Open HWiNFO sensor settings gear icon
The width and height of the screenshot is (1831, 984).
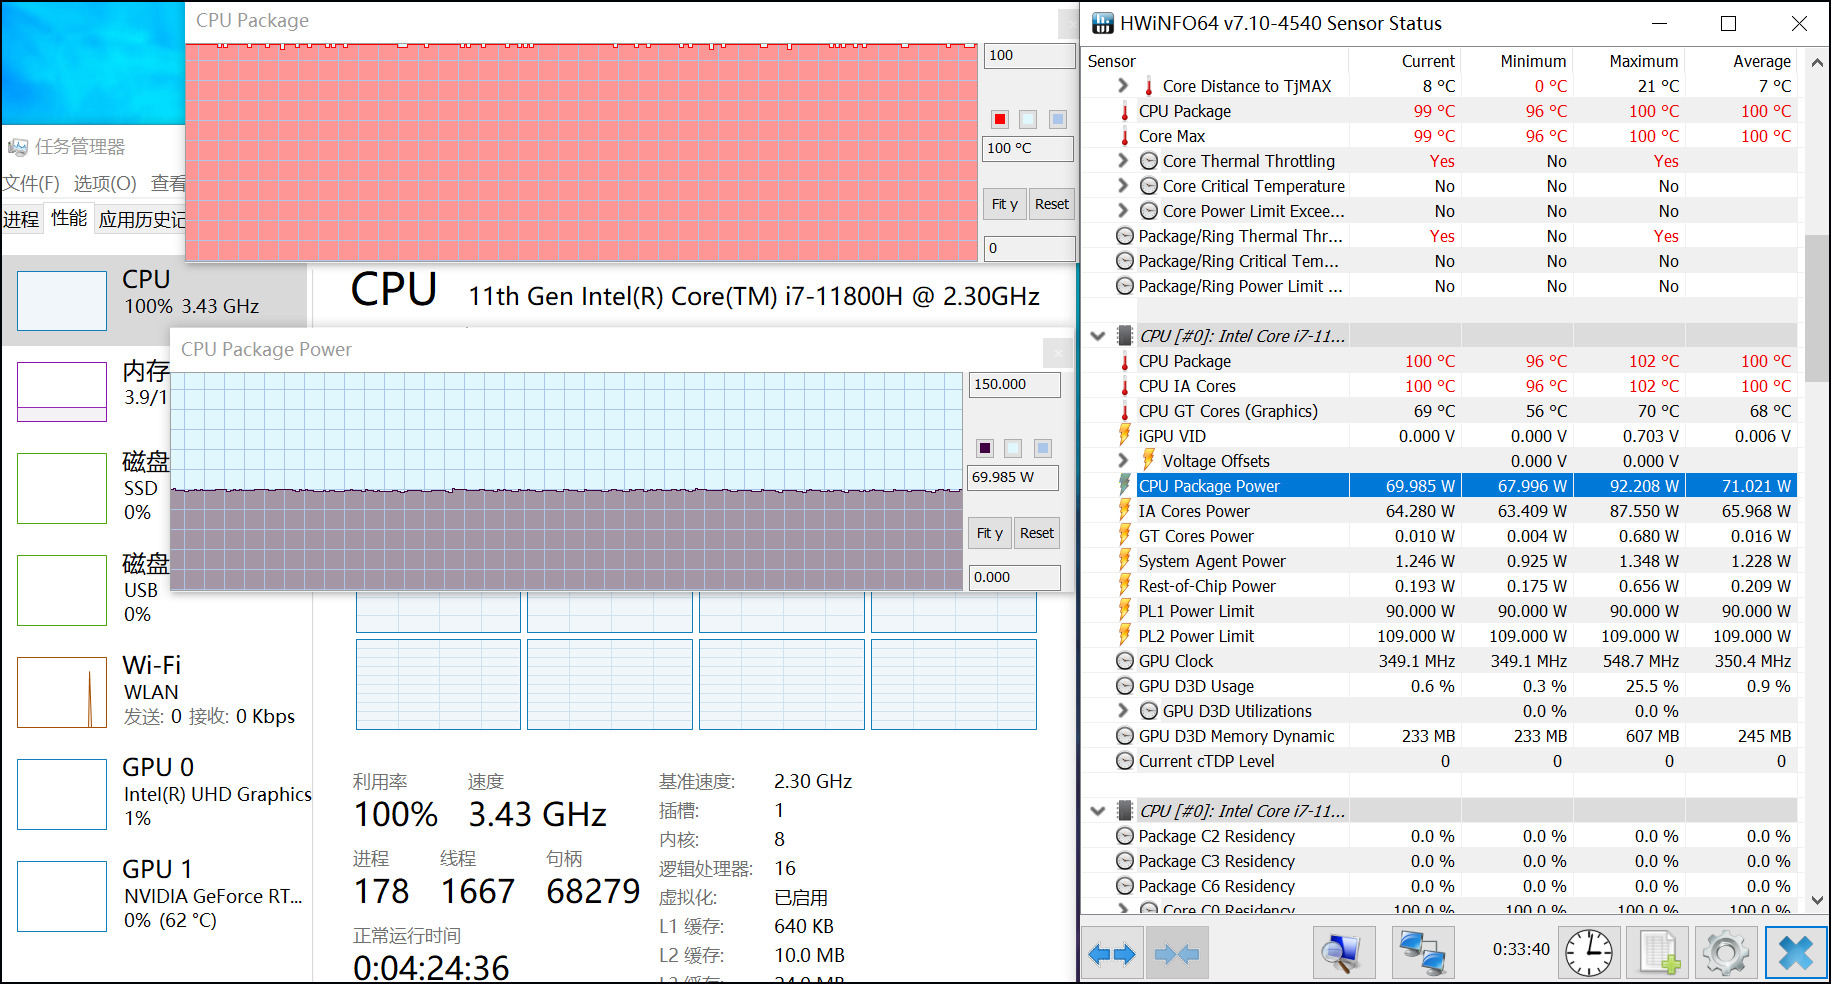[1725, 953]
